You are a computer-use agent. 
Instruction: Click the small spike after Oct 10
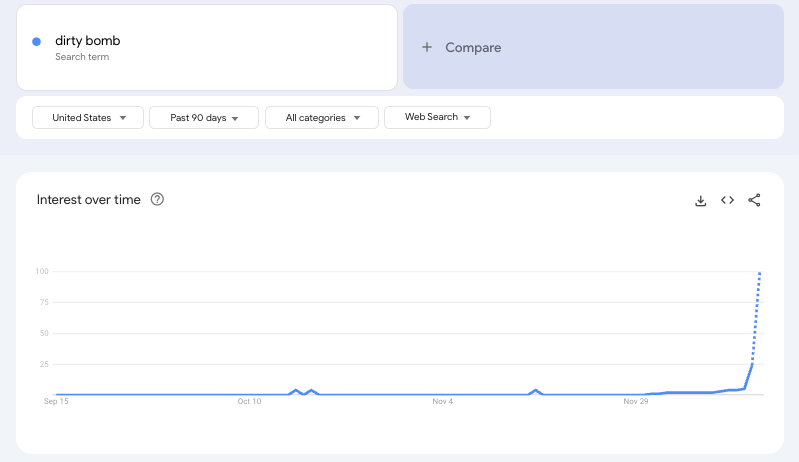click(295, 391)
